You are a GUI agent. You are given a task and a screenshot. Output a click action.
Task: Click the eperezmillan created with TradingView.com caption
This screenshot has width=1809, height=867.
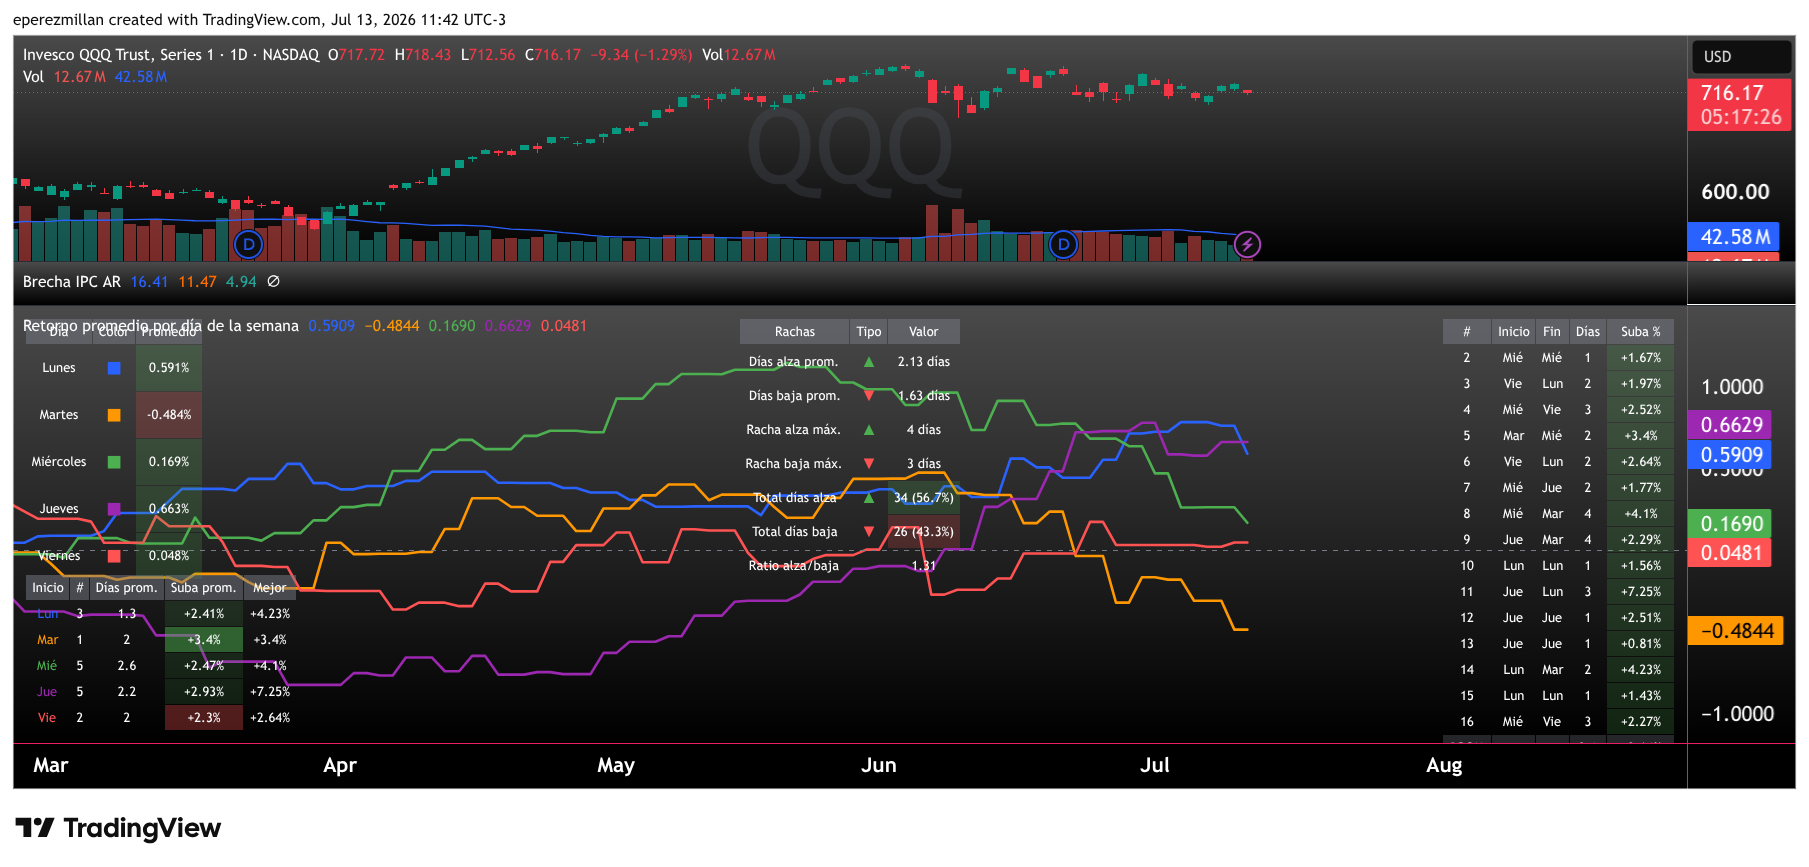260,20
